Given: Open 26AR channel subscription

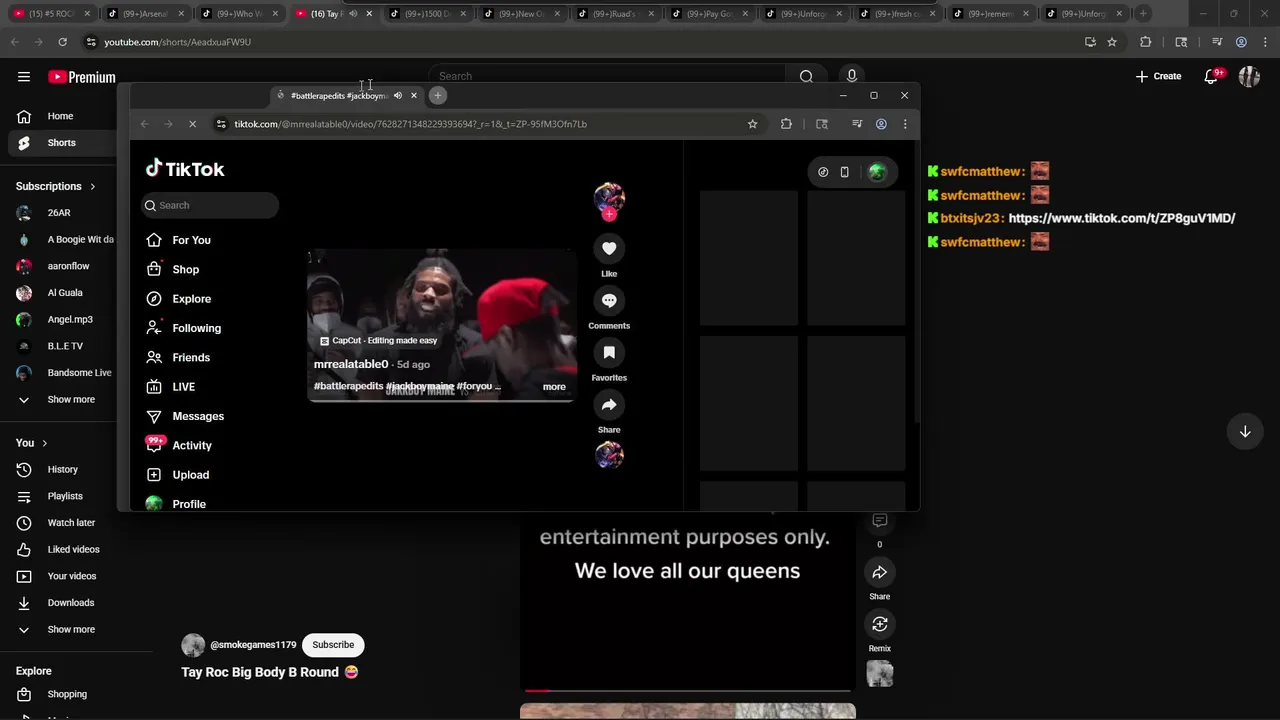Looking at the screenshot, I should pos(59,213).
